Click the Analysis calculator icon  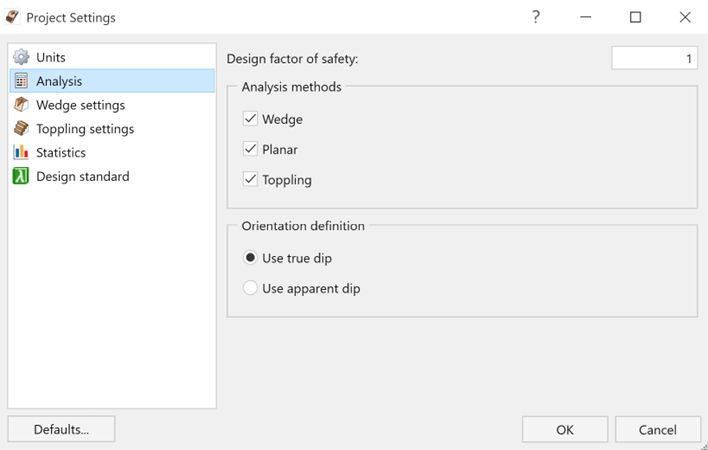coord(20,81)
